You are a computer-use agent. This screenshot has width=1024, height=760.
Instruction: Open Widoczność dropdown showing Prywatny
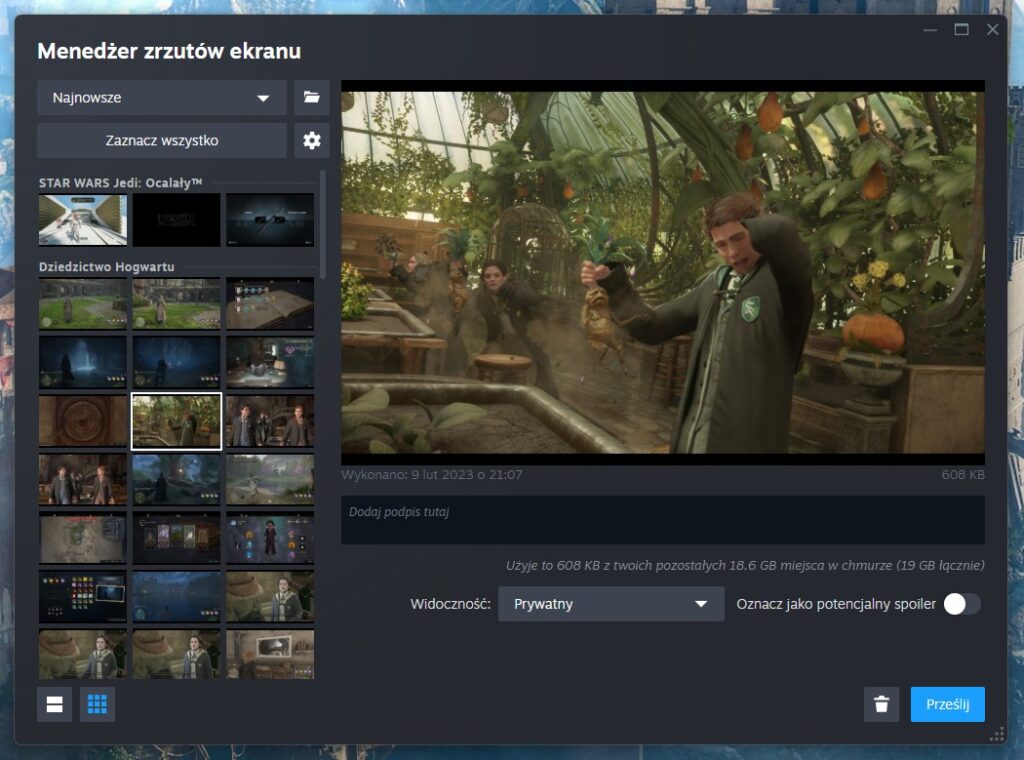click(x=611, y=604)
